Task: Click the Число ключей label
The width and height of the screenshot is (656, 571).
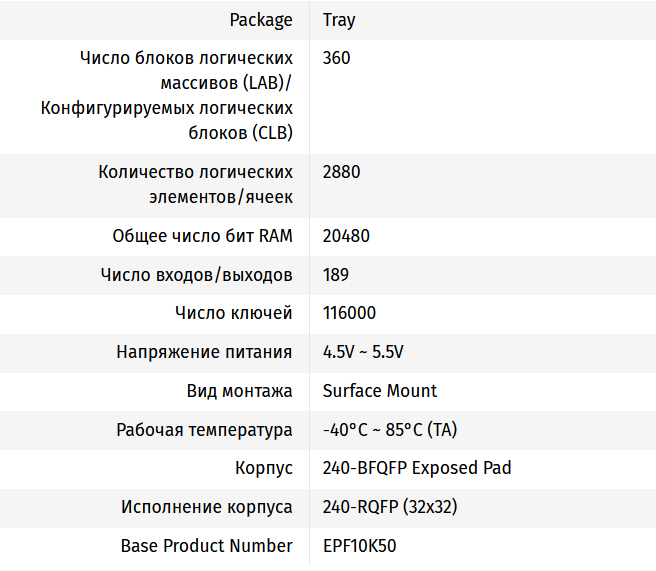Action: pos(234,313)
